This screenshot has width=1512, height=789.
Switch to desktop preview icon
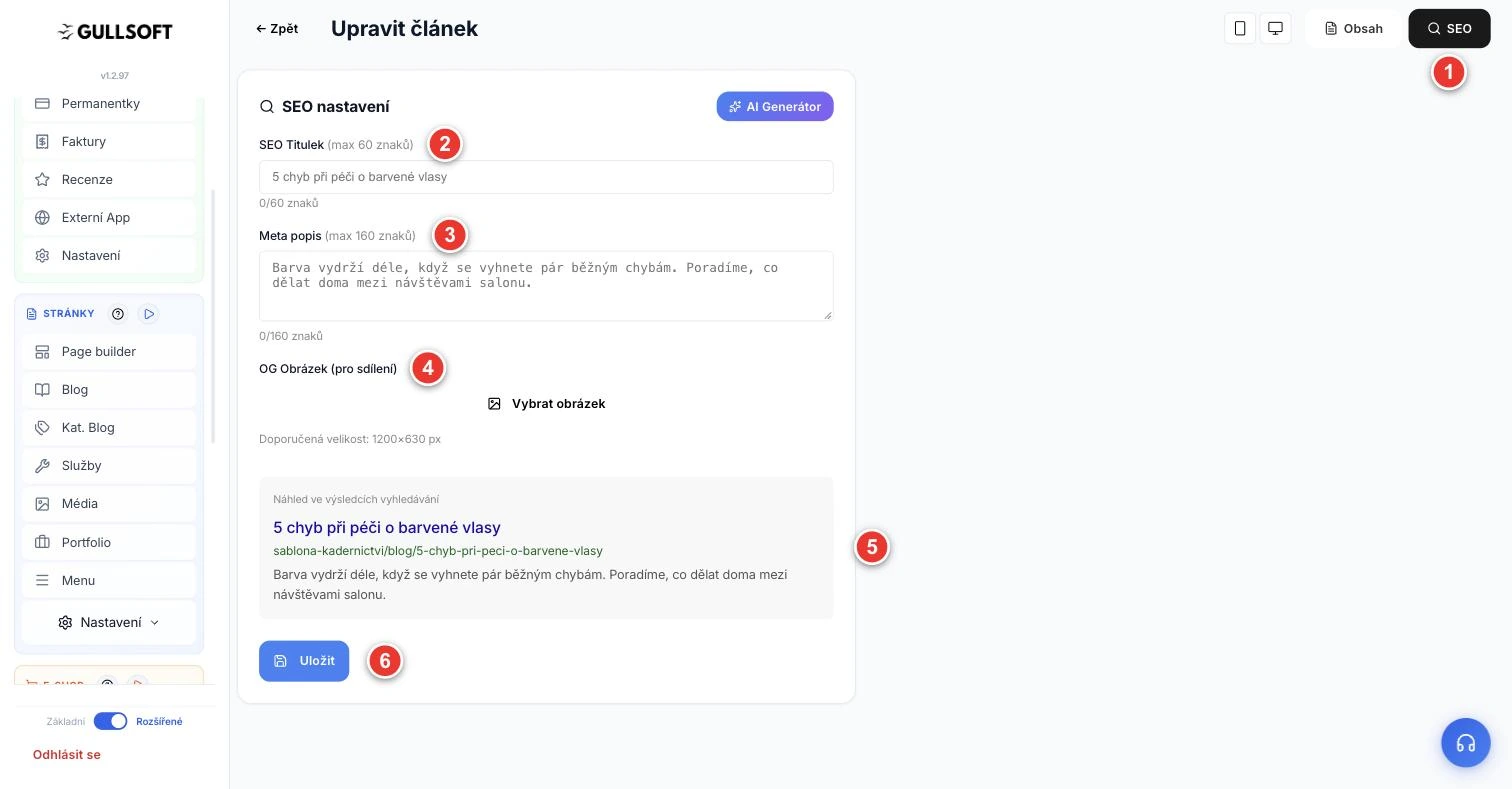[1275, 28]
